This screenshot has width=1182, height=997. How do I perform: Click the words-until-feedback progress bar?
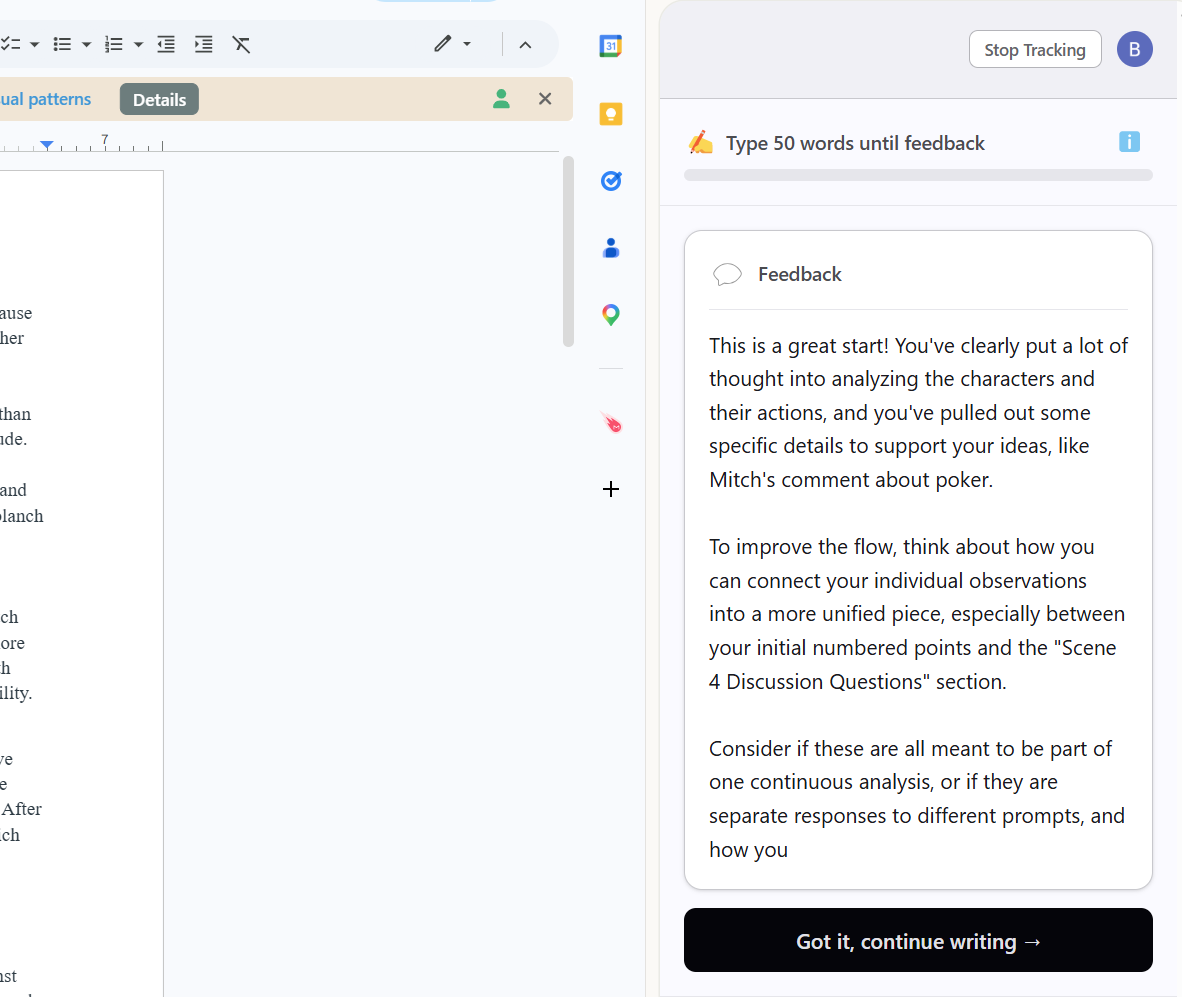coord(917,175)
